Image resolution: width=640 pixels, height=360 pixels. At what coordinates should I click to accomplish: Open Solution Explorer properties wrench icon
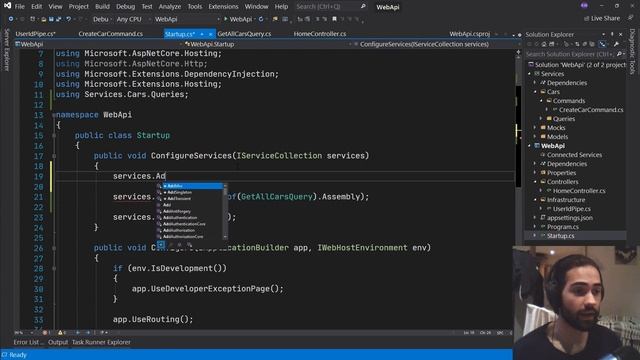click(x=616, y=44)
